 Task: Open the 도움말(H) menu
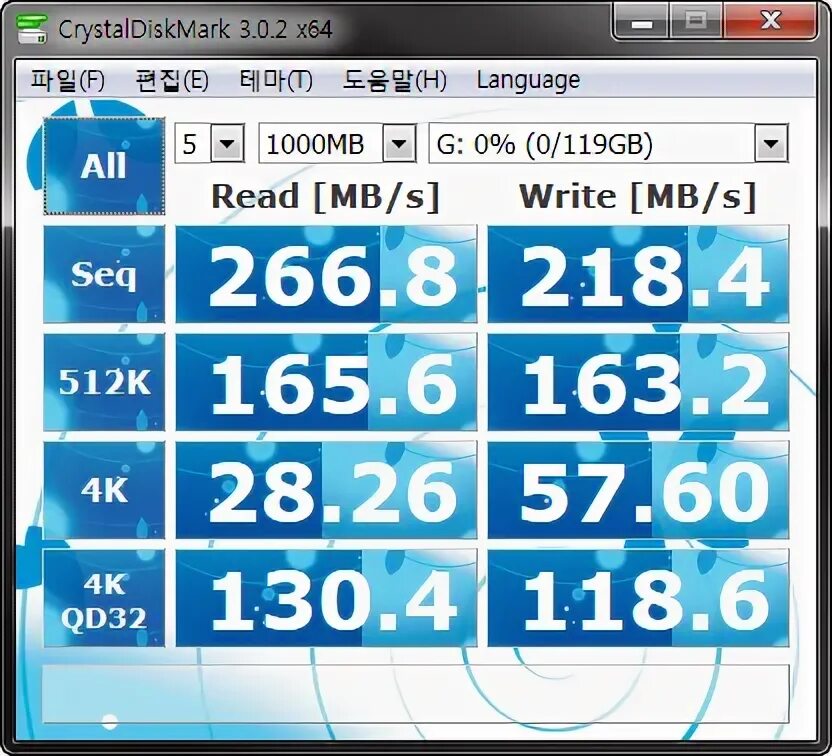395,81
